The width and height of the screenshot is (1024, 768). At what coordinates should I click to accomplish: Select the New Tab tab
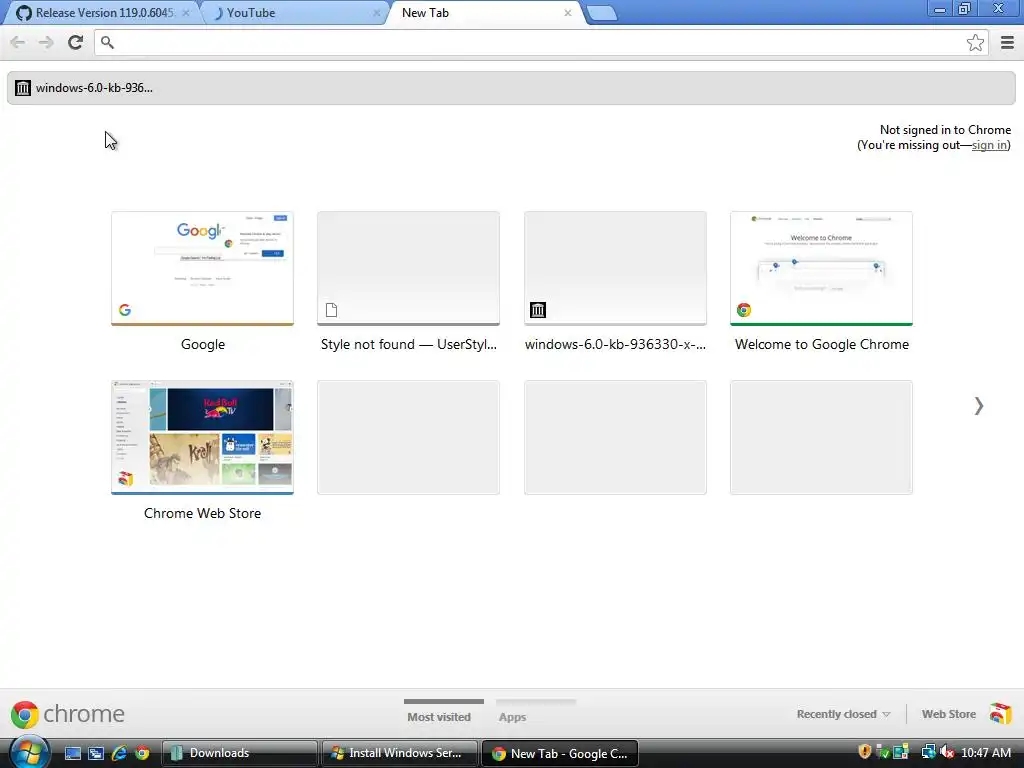[485, 13]
